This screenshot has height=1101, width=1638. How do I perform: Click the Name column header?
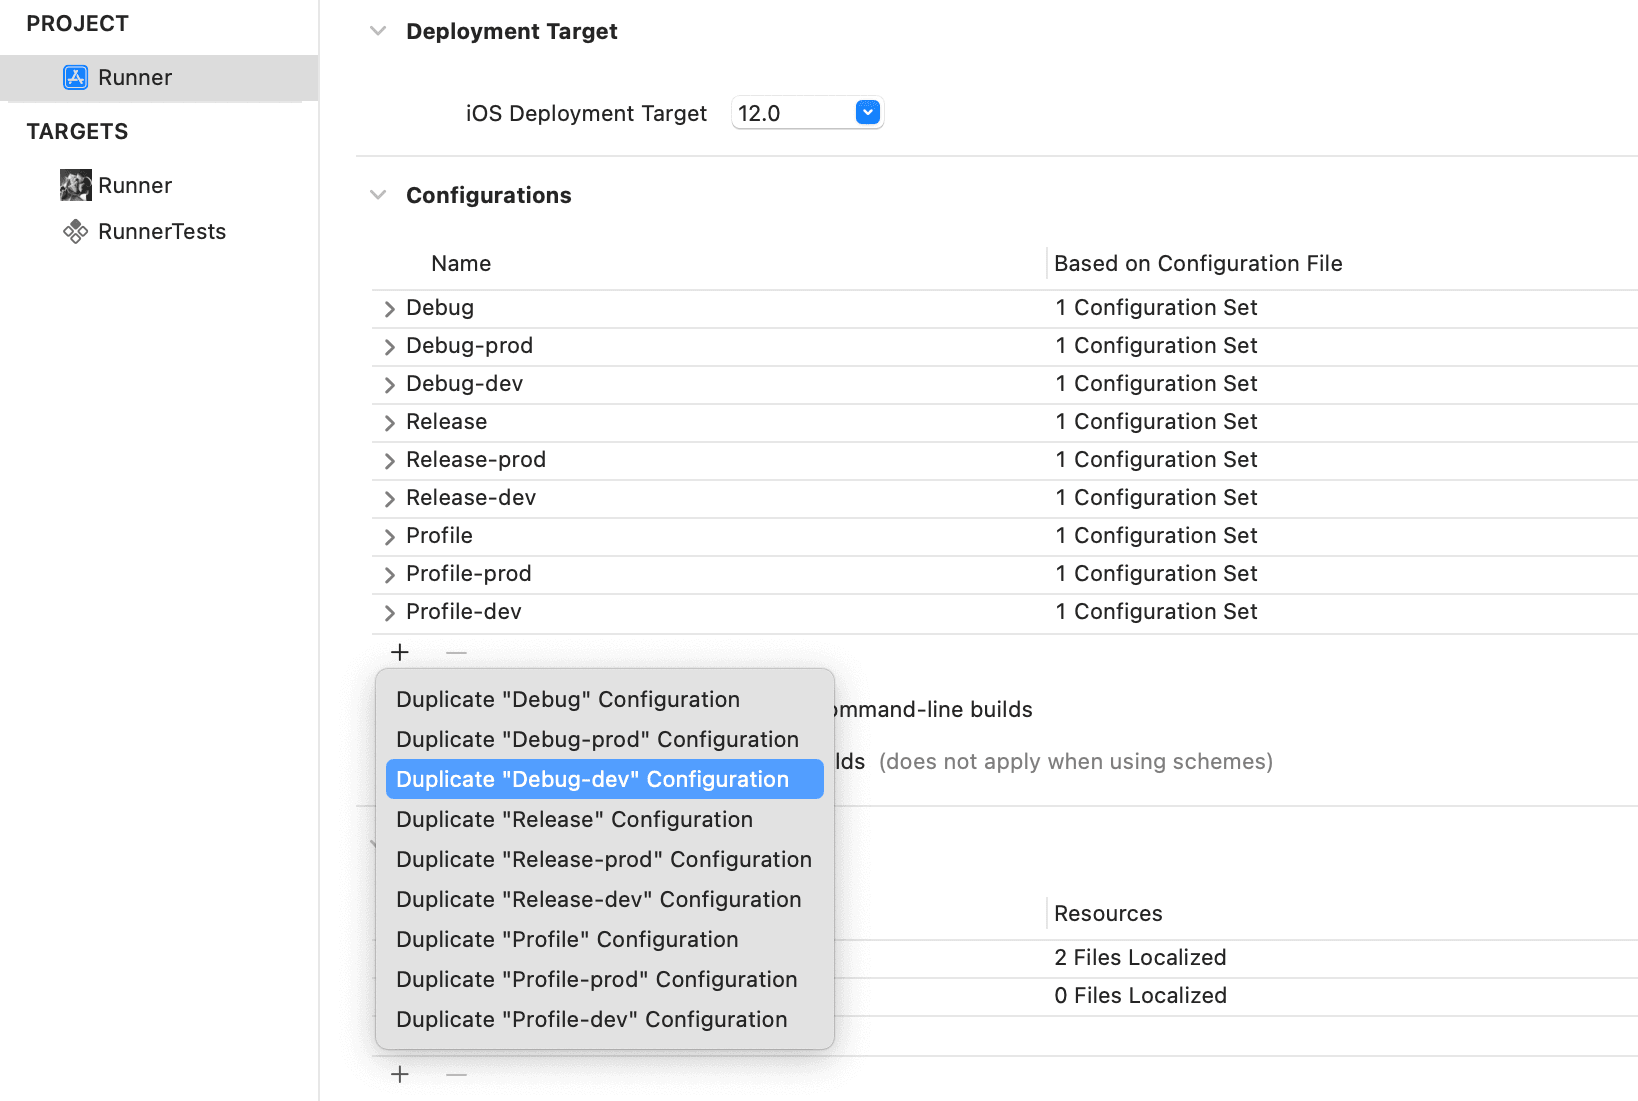pos(461,263)
